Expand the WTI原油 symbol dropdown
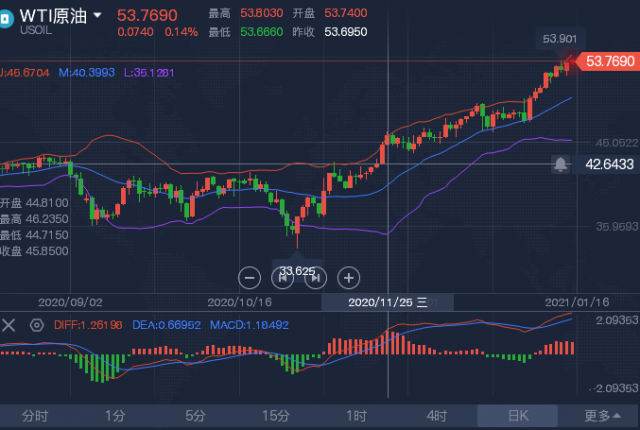This screenshot has width=640, height=430. pos(98,16)
